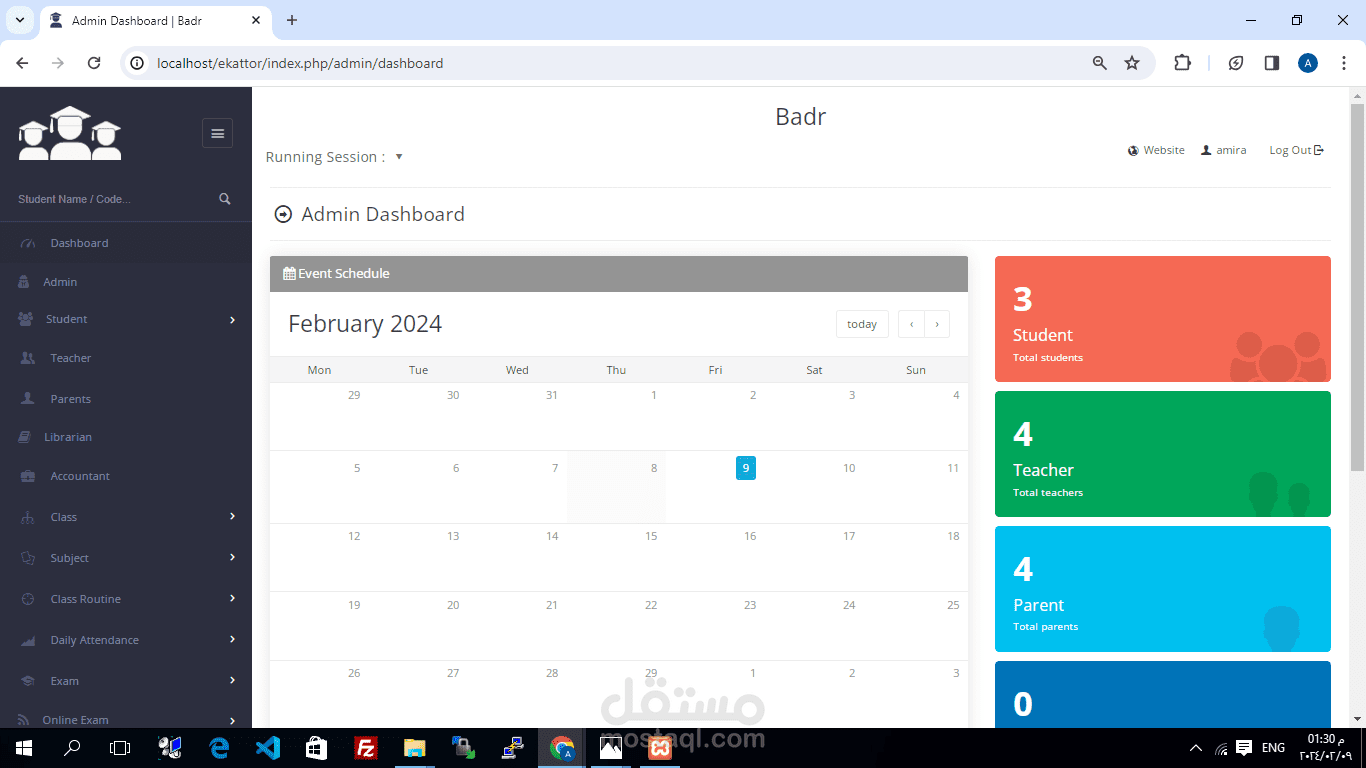
Task: Click the Online Exam feed icon
Action: (24, 720)
